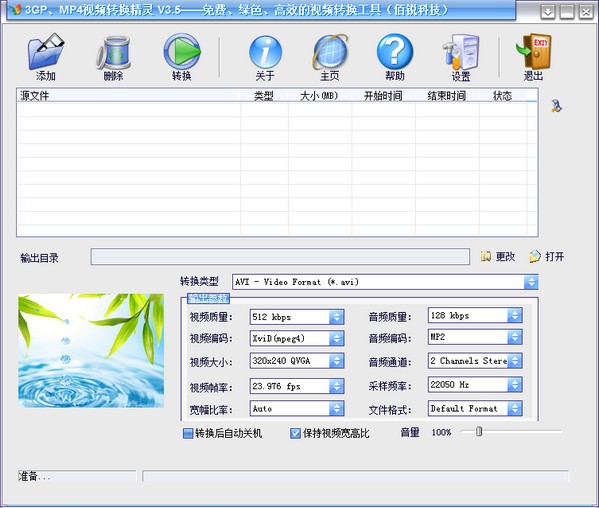This screenshot has width=599, height=508.
Task: Start conversion with the 转换 play icon
Action: [182, 52]
